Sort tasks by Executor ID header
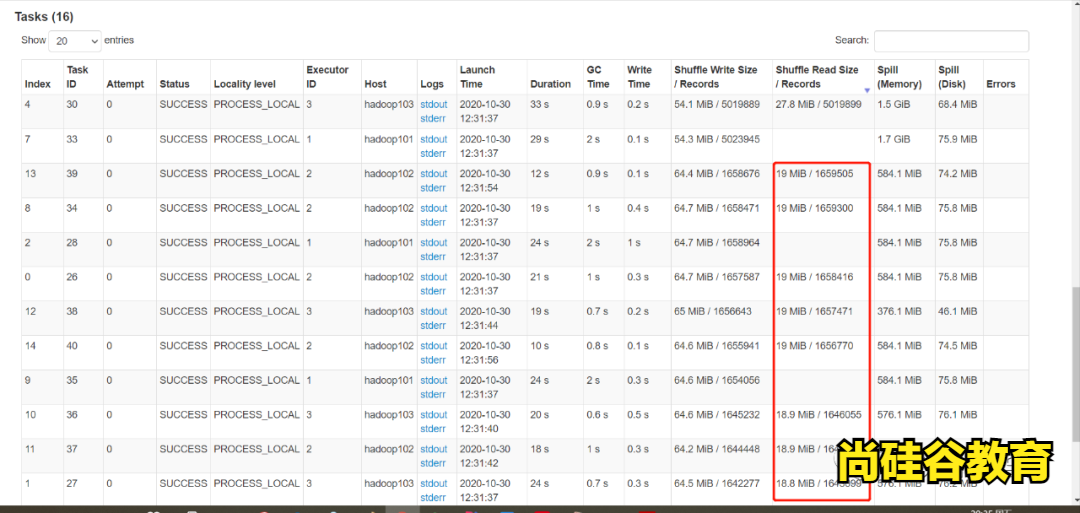The image size is (1080, 513). coord(327,77)
